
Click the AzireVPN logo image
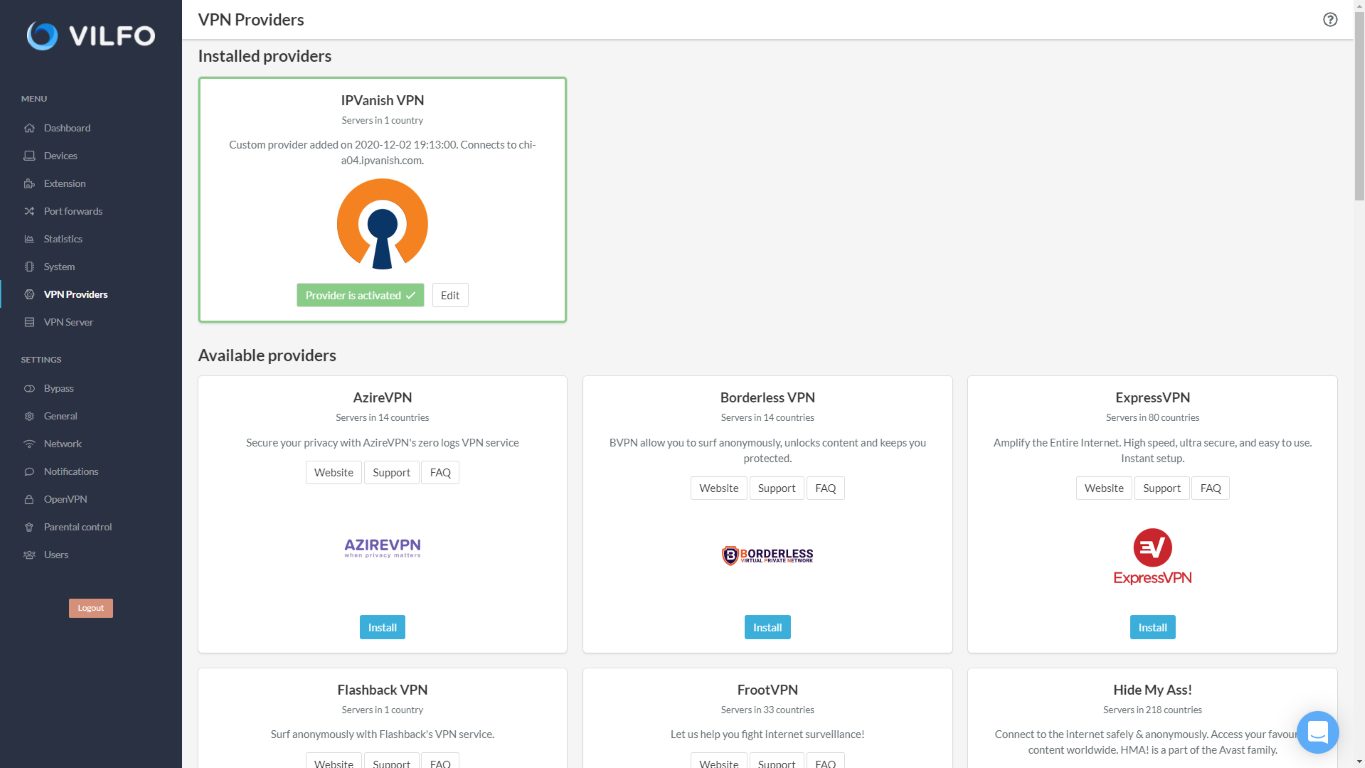[382, 547]
